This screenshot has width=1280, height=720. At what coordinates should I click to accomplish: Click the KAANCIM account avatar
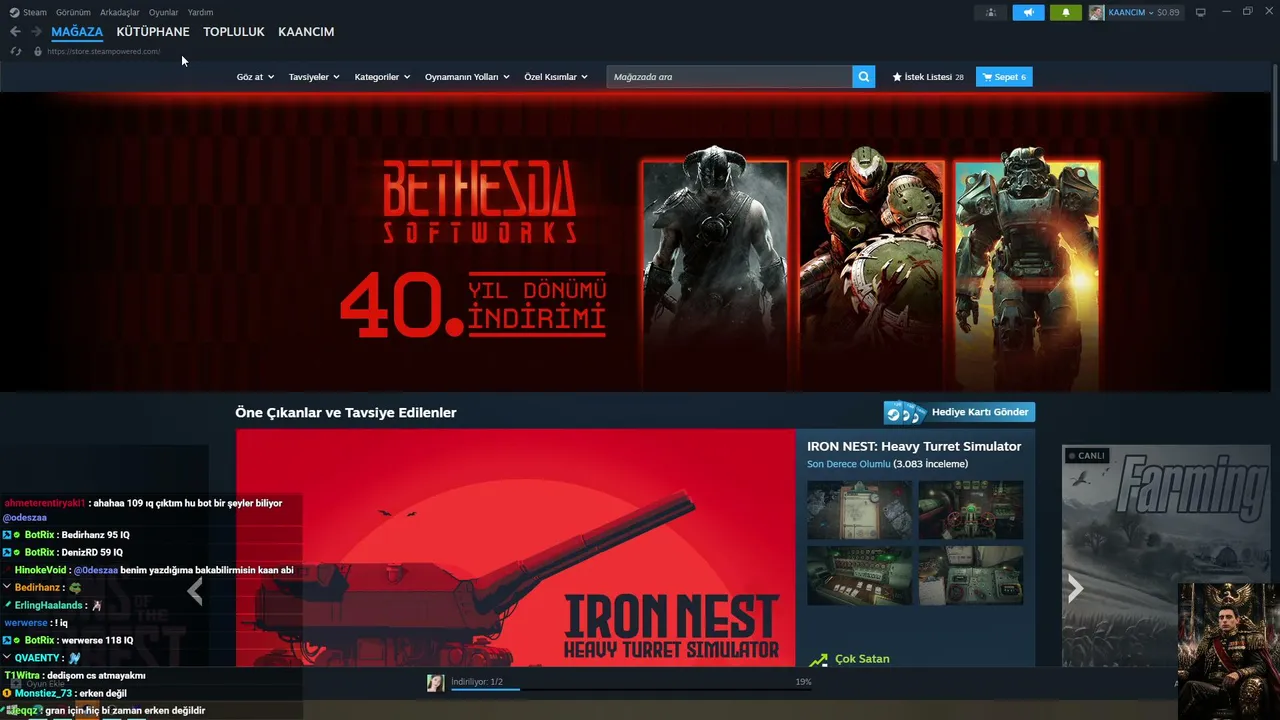[x=1097, y=12]
